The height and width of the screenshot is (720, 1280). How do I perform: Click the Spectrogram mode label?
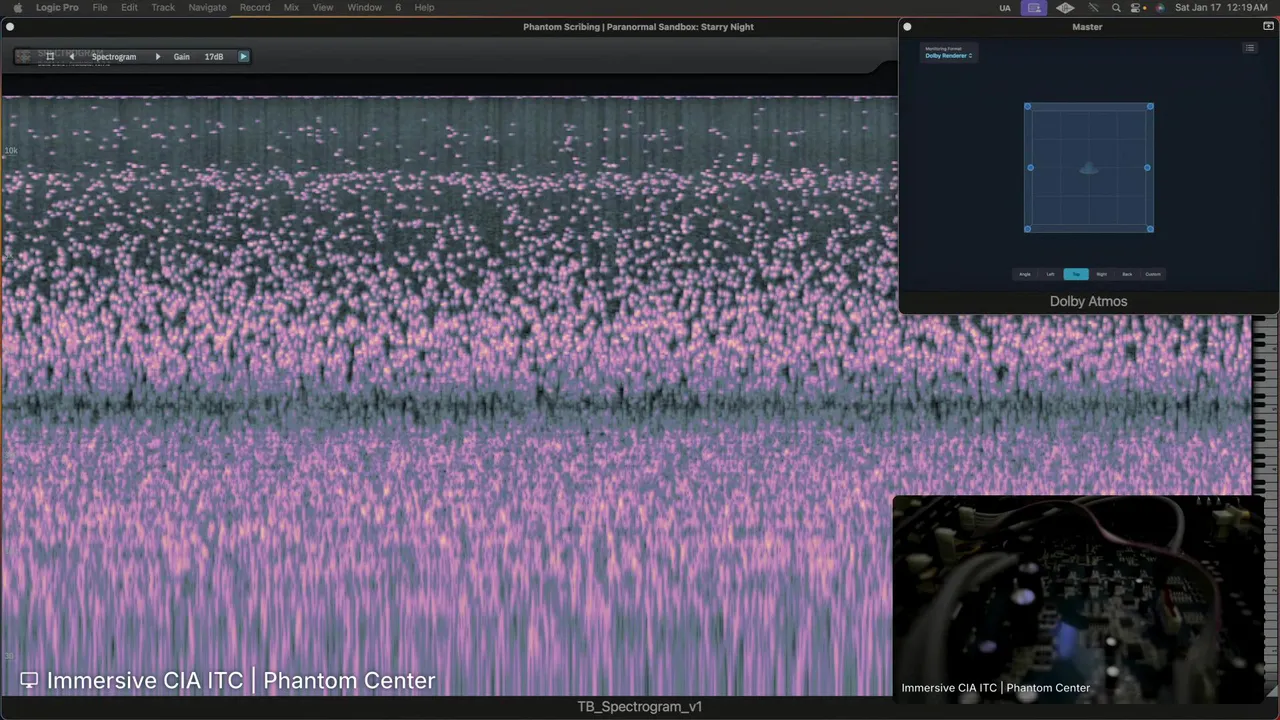(114, 57)
